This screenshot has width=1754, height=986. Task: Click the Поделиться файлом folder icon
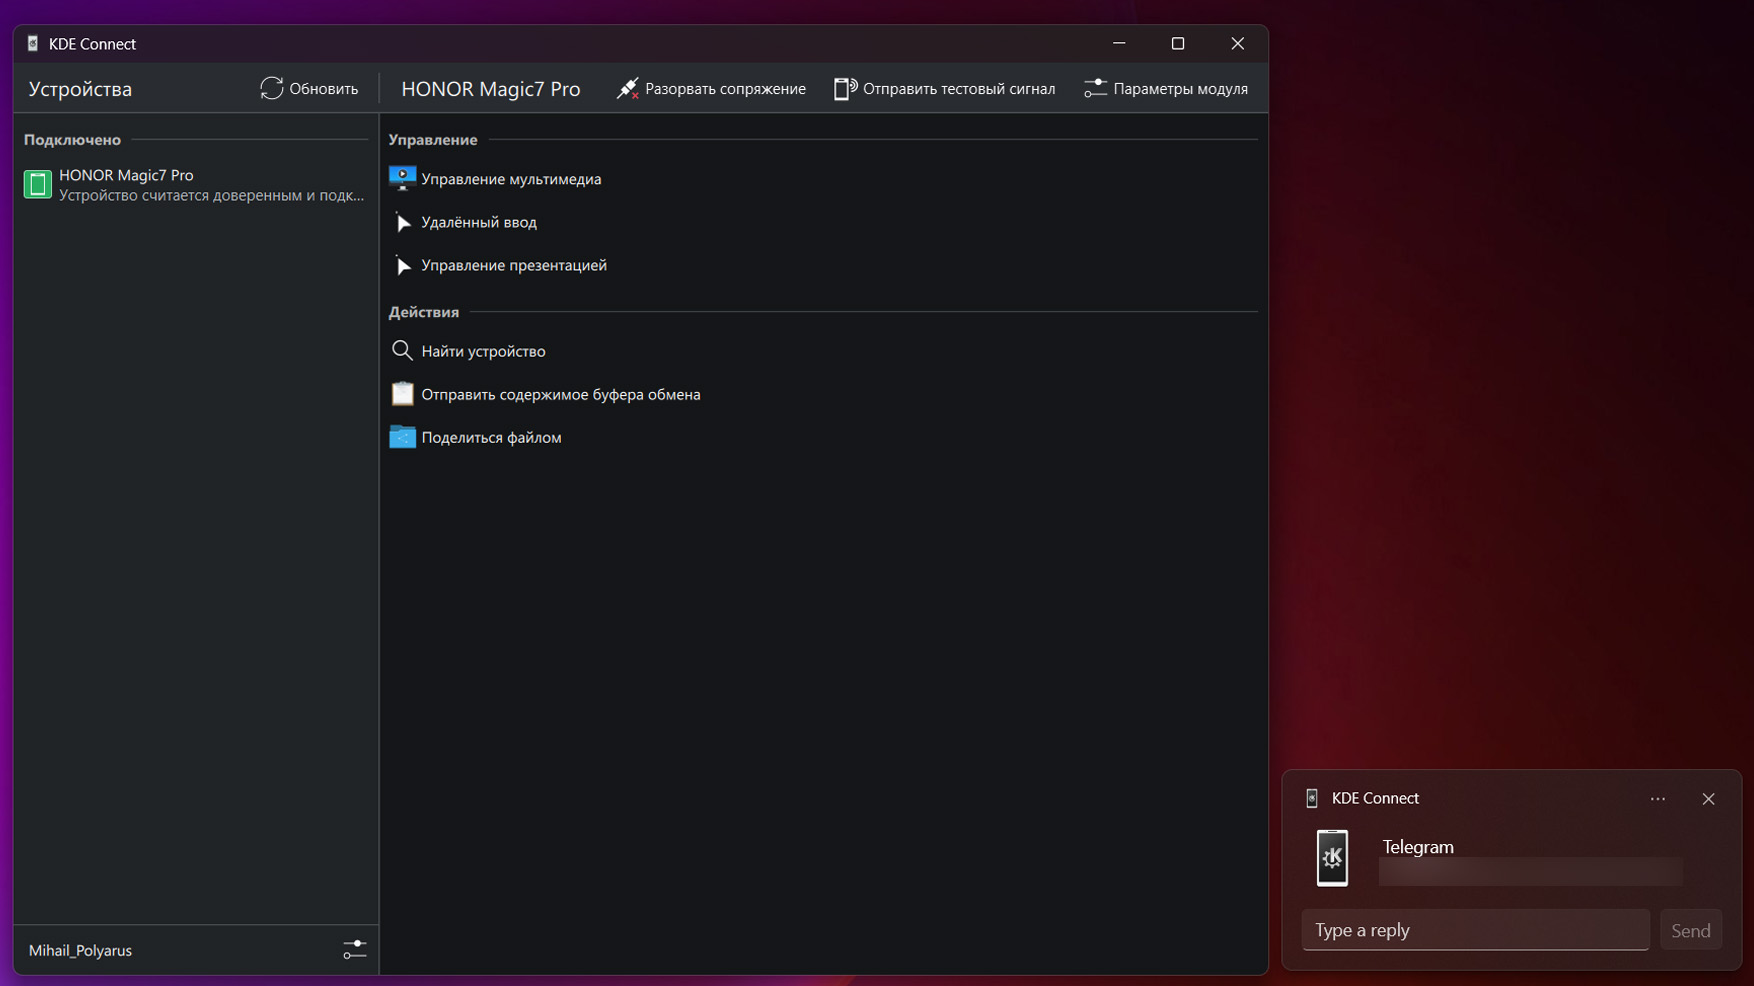coord(402,437)
